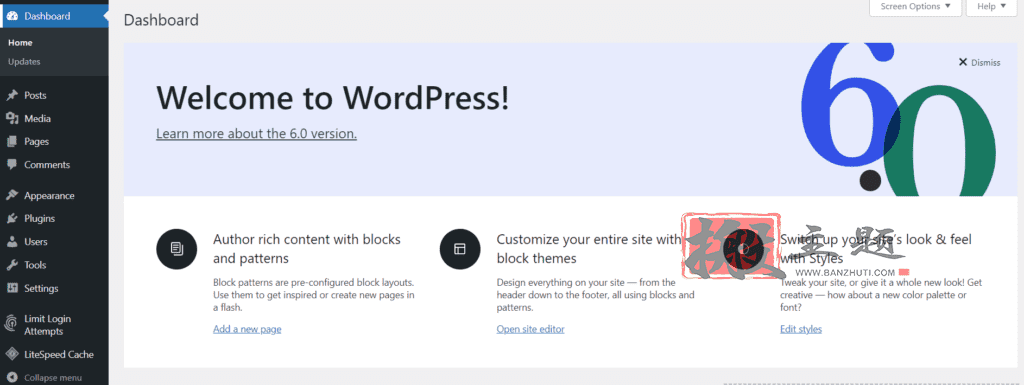1024x385 pixels.
Task: Select Home in Dashboard submenu
Action: 20,42
